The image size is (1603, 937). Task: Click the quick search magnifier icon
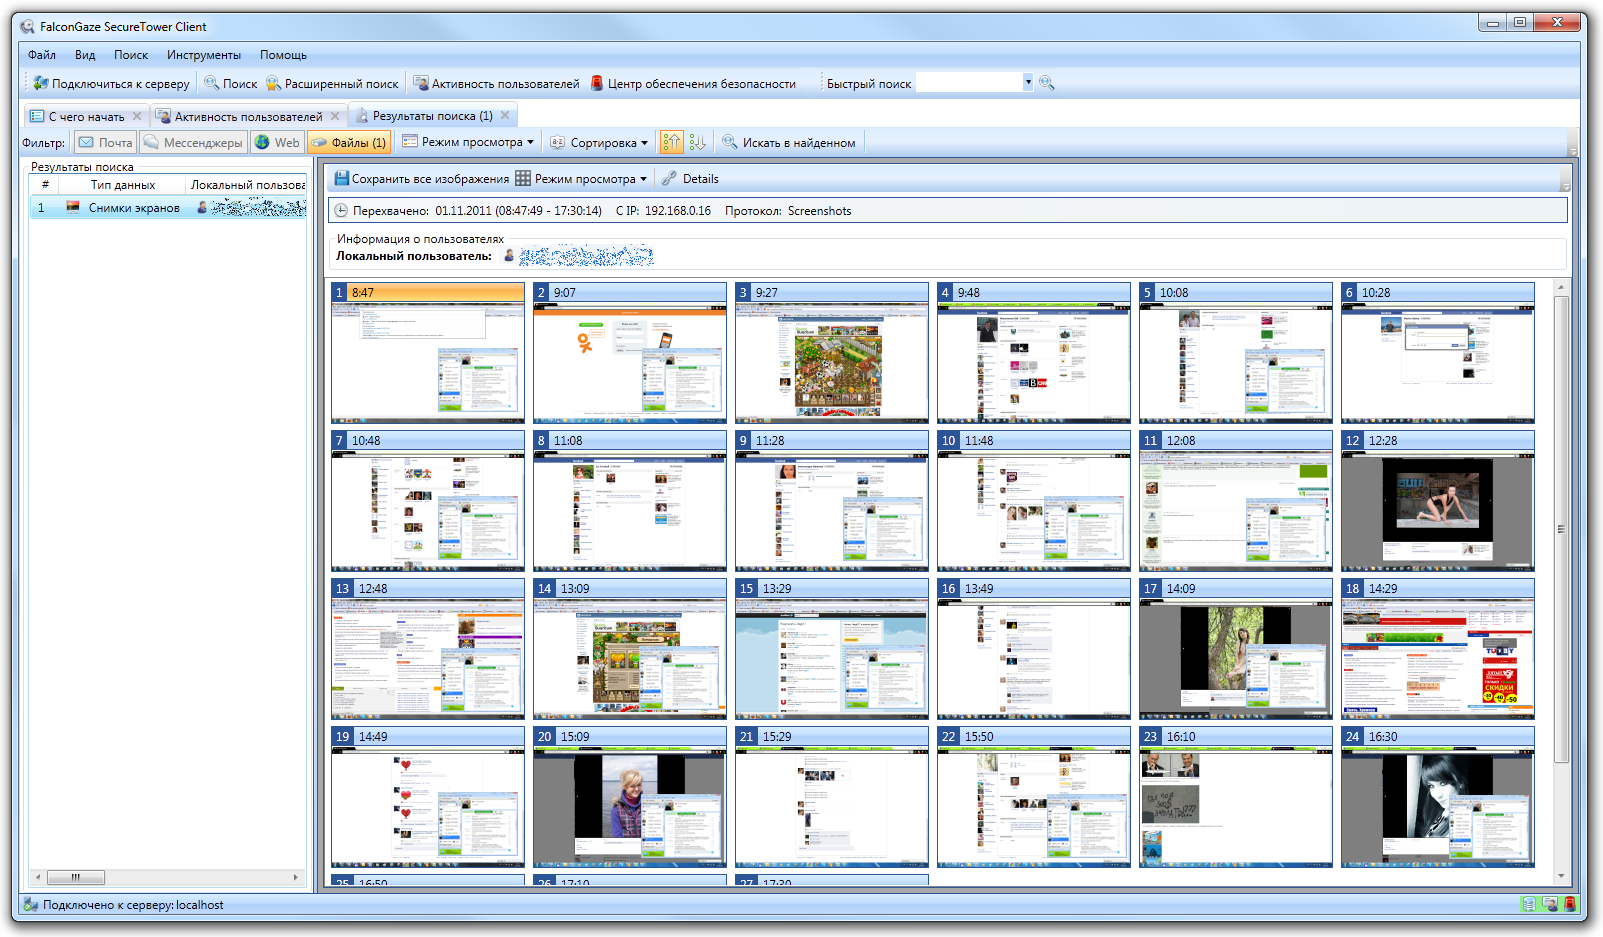point(1046,83)
